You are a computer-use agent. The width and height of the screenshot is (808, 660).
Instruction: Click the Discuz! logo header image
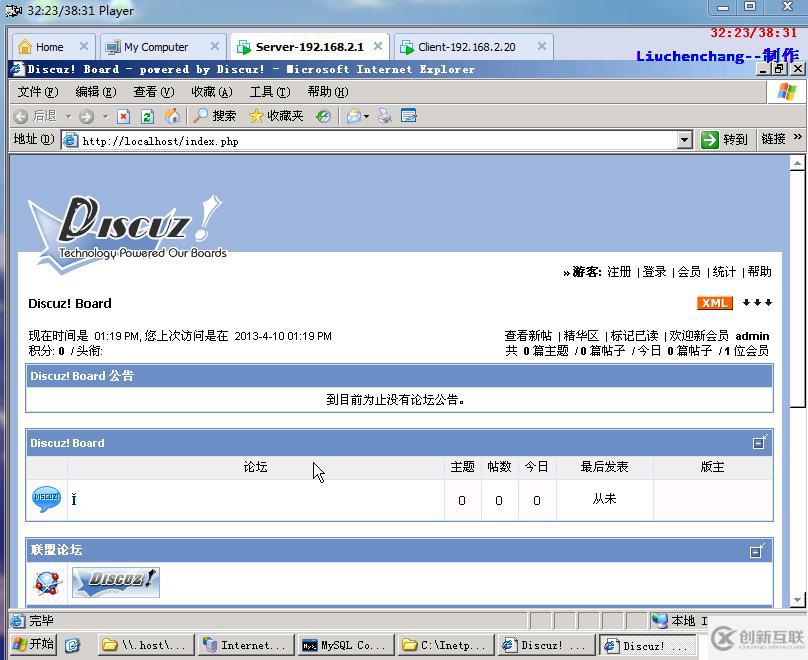coord(128,234)
